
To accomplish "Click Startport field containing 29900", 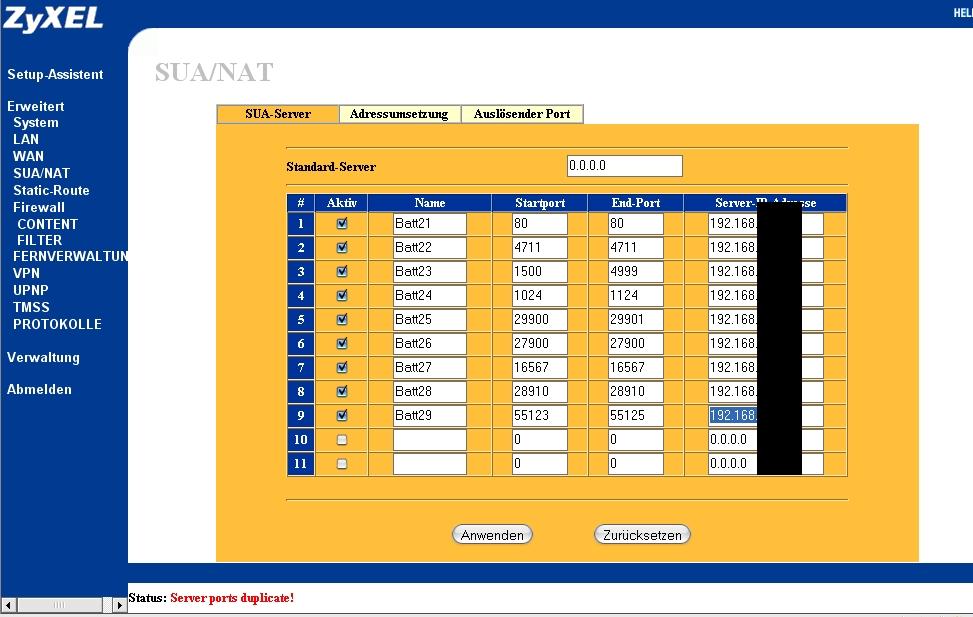I will point(539,320).
